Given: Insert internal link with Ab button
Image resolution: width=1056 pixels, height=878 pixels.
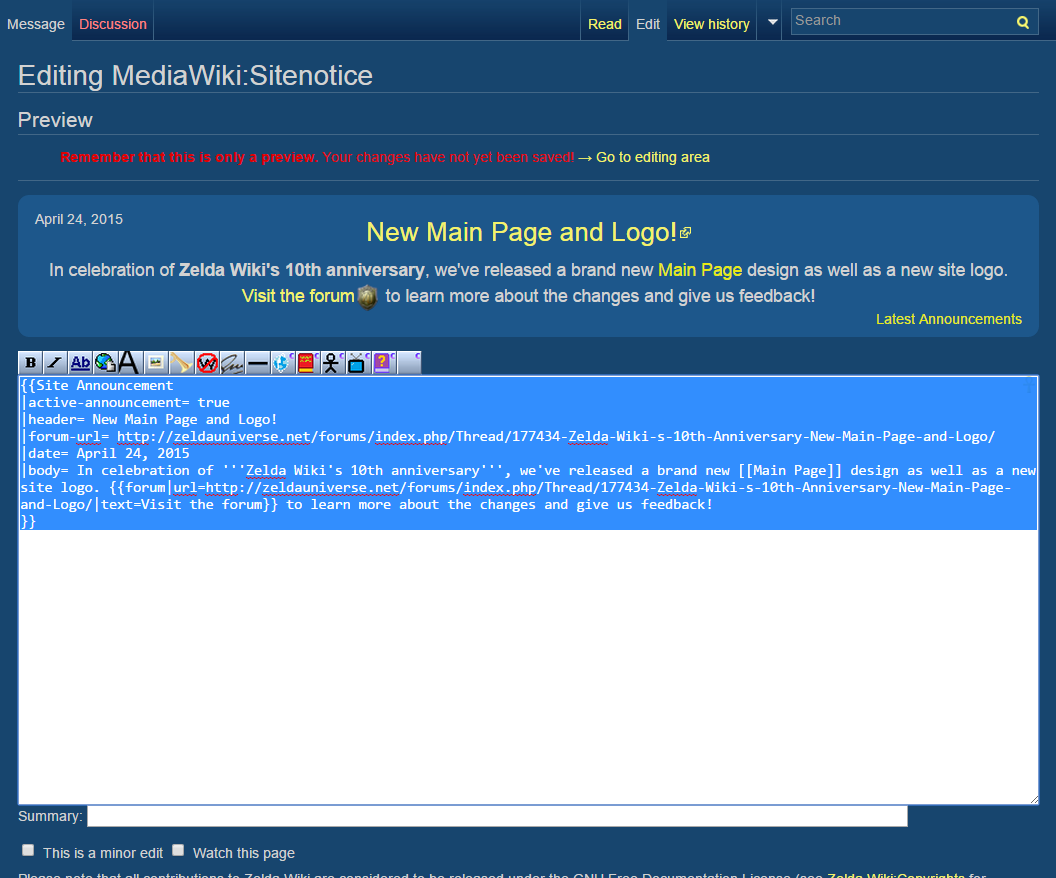Looking at the screenshot, I should point(80,363).
